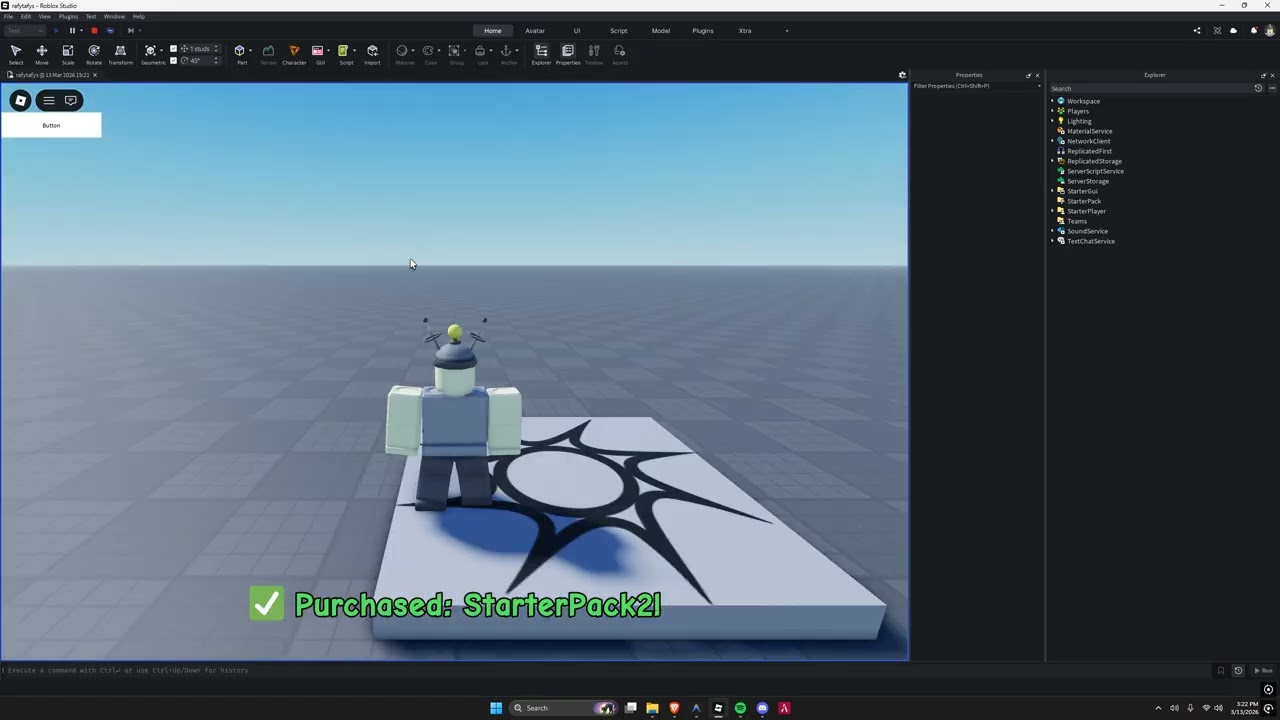Expand the Workspace node
The height and width of the screenshot is (720, 1280).
coord(1052,101)
